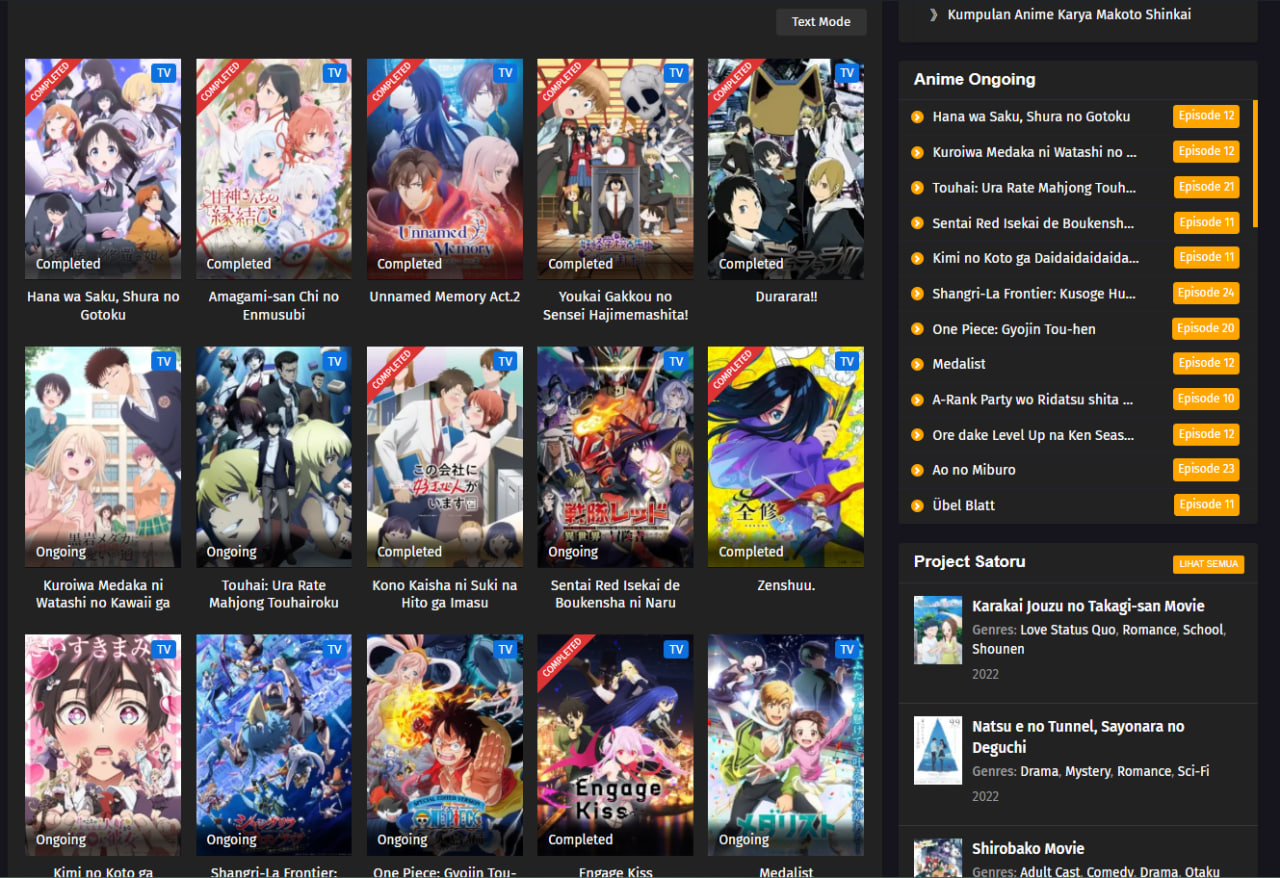
Task: Click the Episode 24 badge for Shangri-La Frontier
Action: (x=1206, y=293)
